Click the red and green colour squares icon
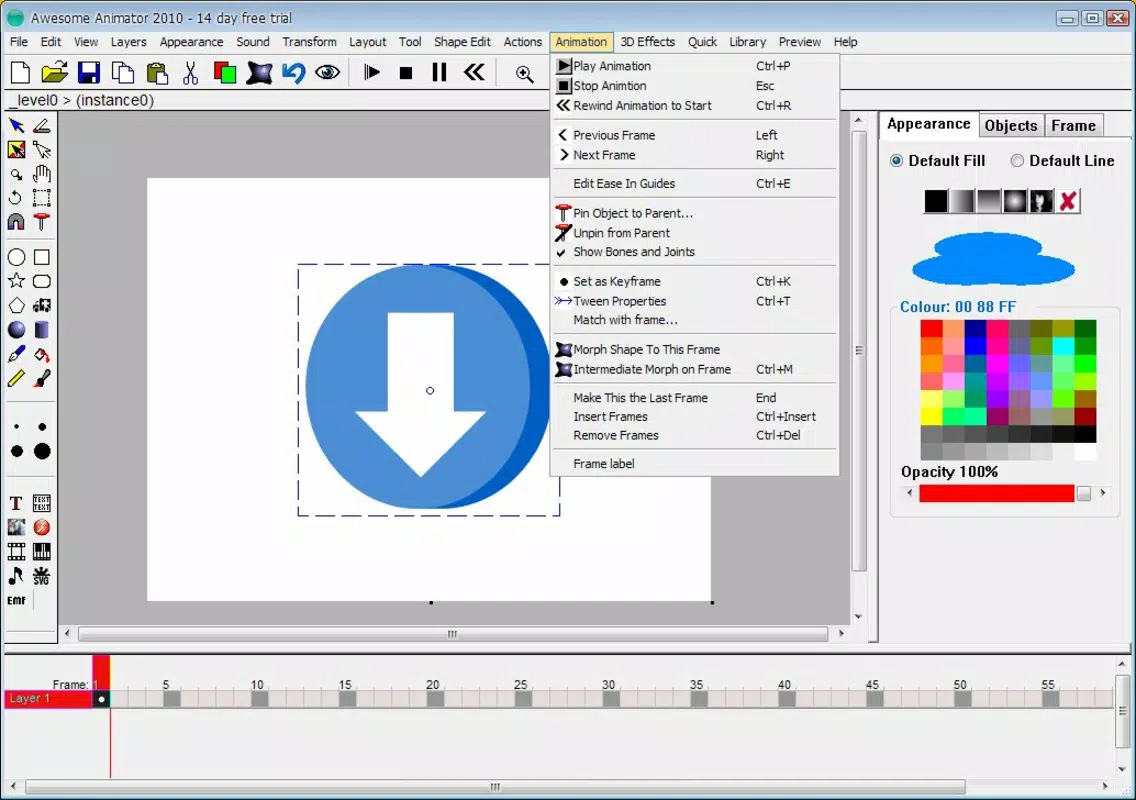1136x800 pixels. 225,72
